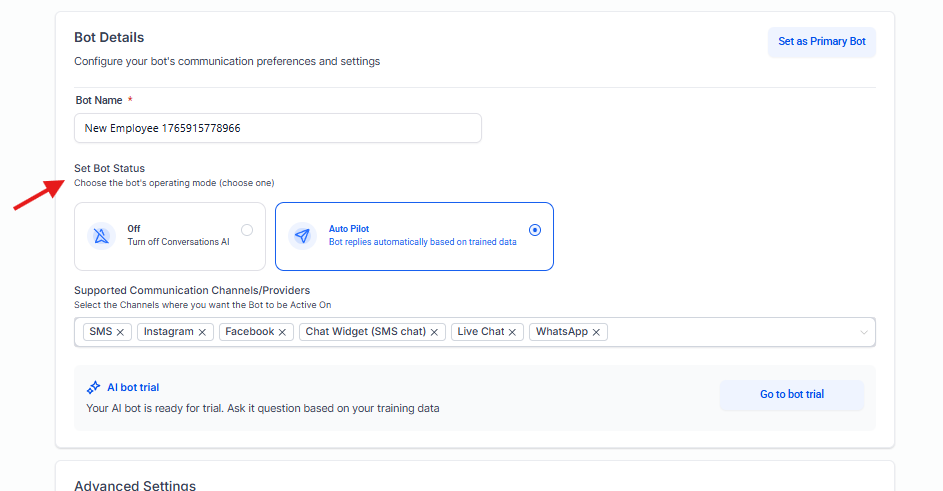The width and height of the screenshot is (943, 491).
Task: Remove the Instagram channel tag
Action: click(202, 332)
